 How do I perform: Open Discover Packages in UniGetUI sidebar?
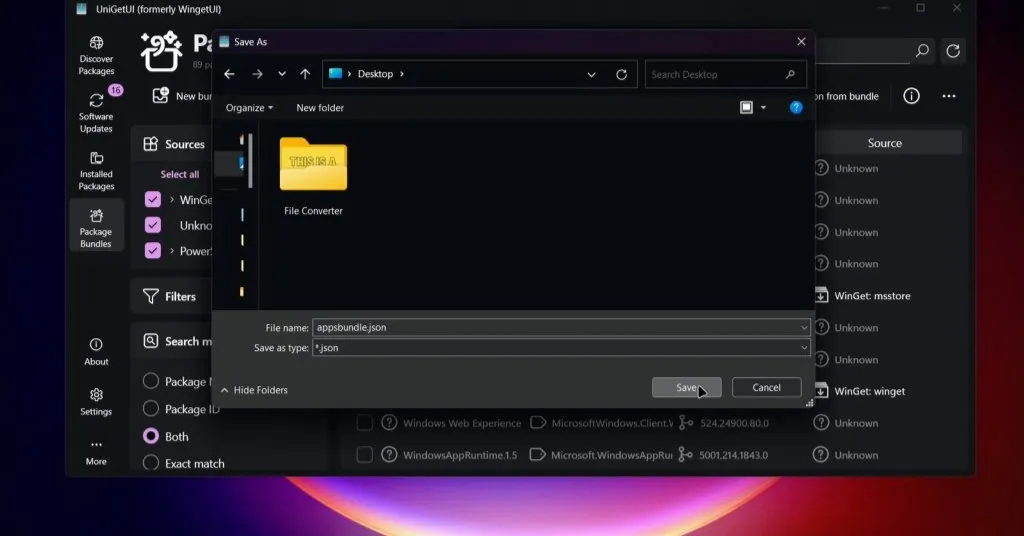pos(96,55)
